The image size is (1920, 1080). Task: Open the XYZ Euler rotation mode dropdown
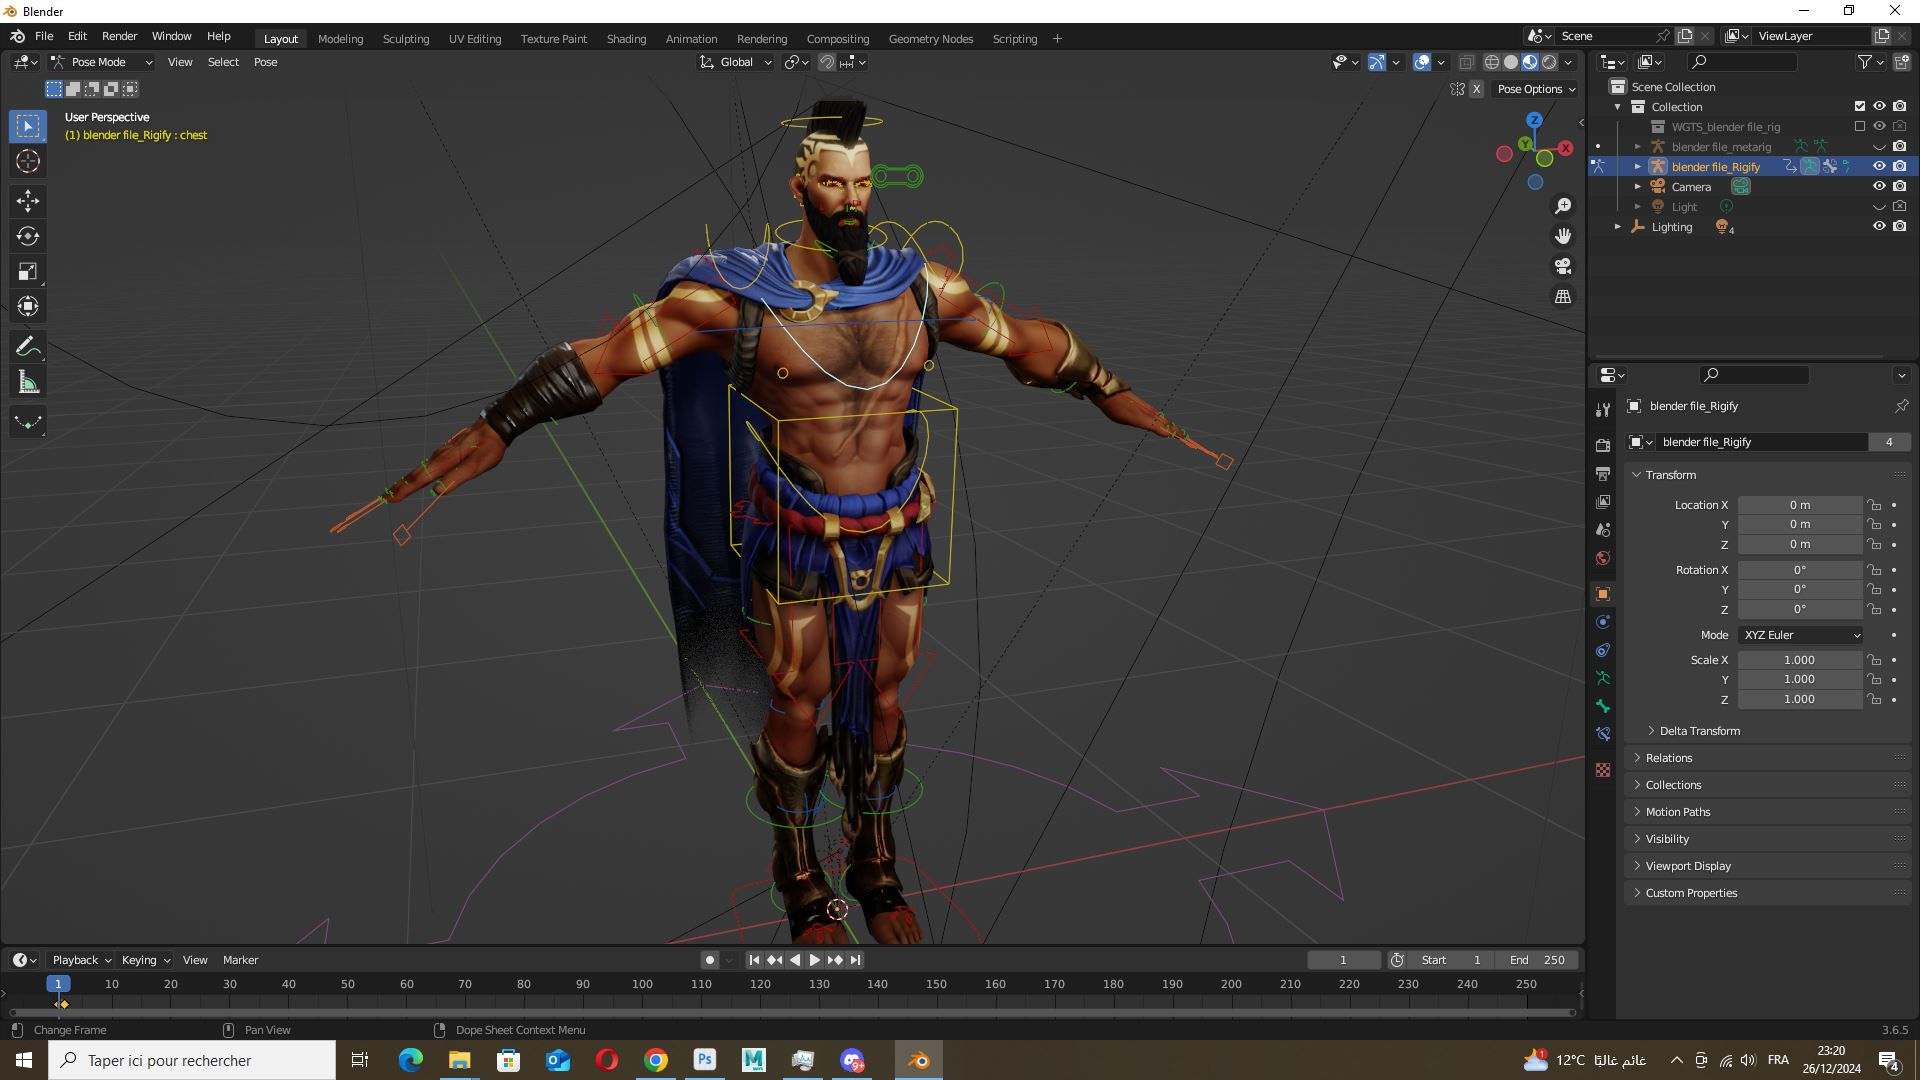tap(1801, 635)
